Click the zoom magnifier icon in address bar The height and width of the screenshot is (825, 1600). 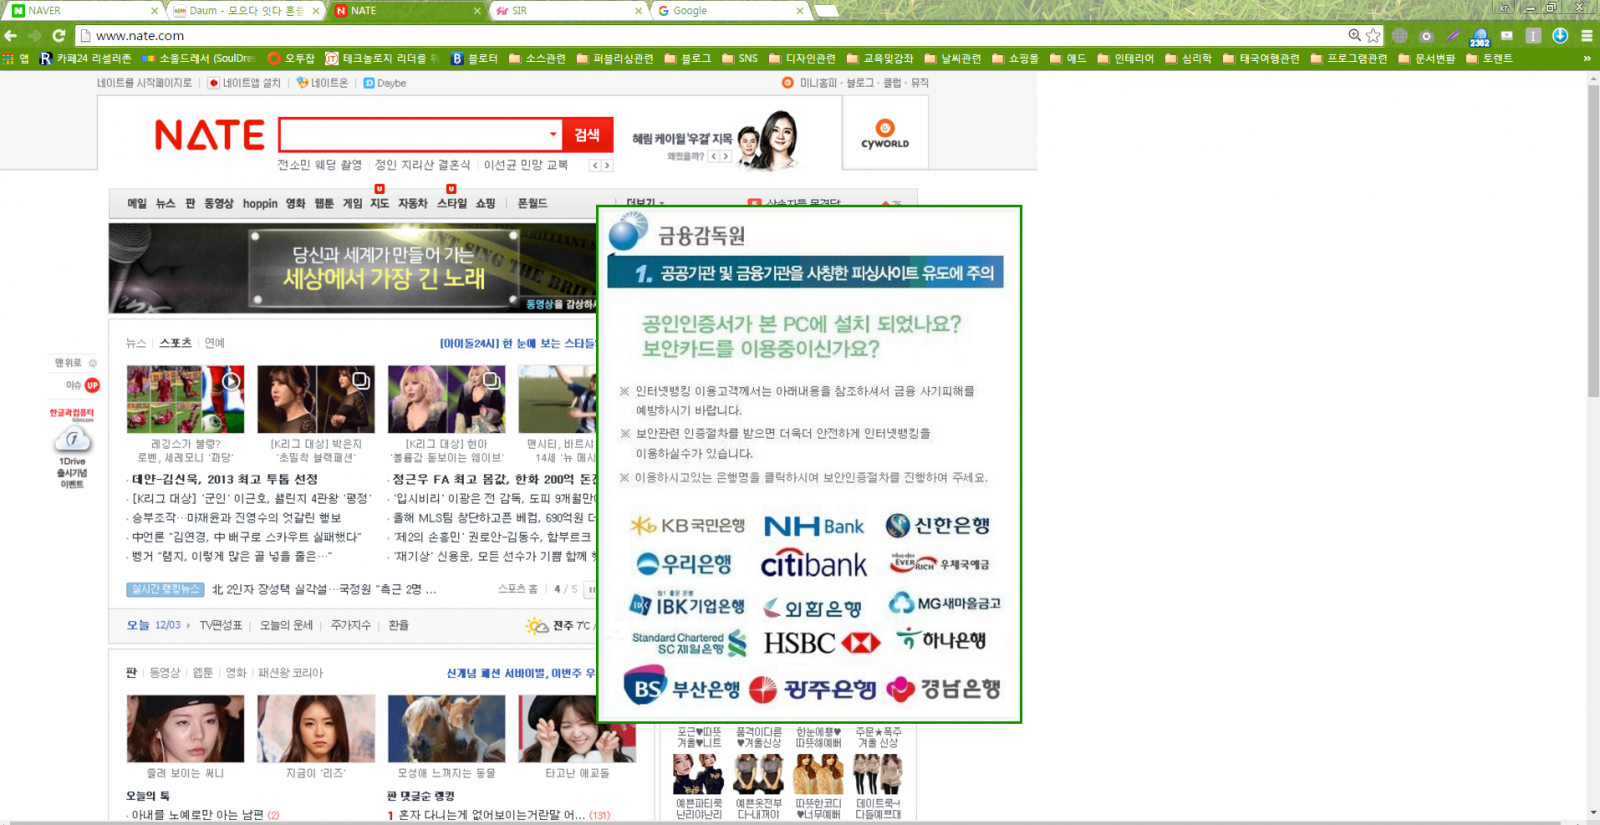(1354, 35)
